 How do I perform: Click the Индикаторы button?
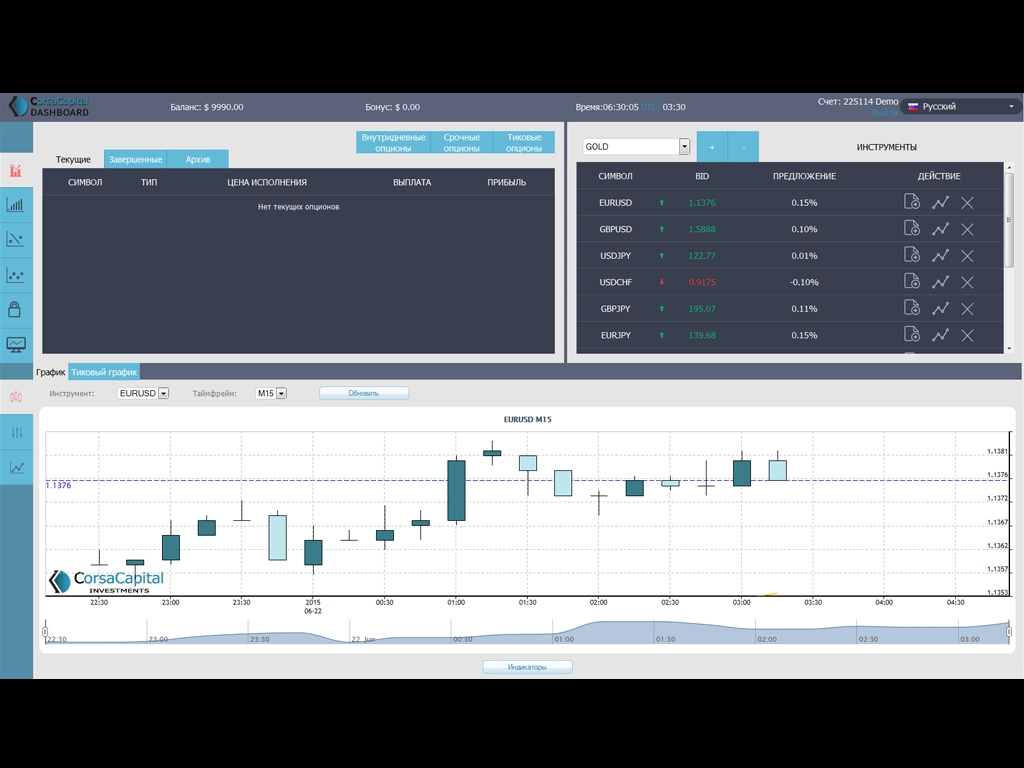[527, 667]
